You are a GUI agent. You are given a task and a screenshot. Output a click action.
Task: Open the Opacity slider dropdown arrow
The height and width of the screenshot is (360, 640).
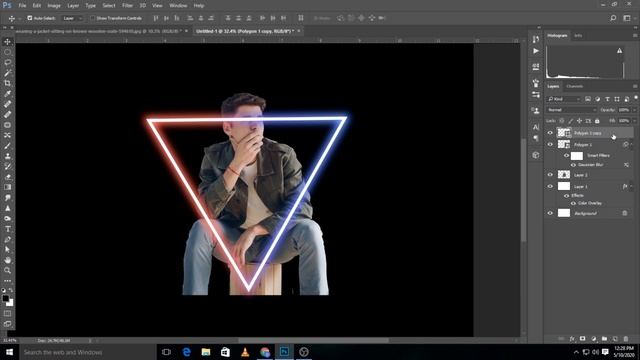pyautogui.click(x=634, y=110)
